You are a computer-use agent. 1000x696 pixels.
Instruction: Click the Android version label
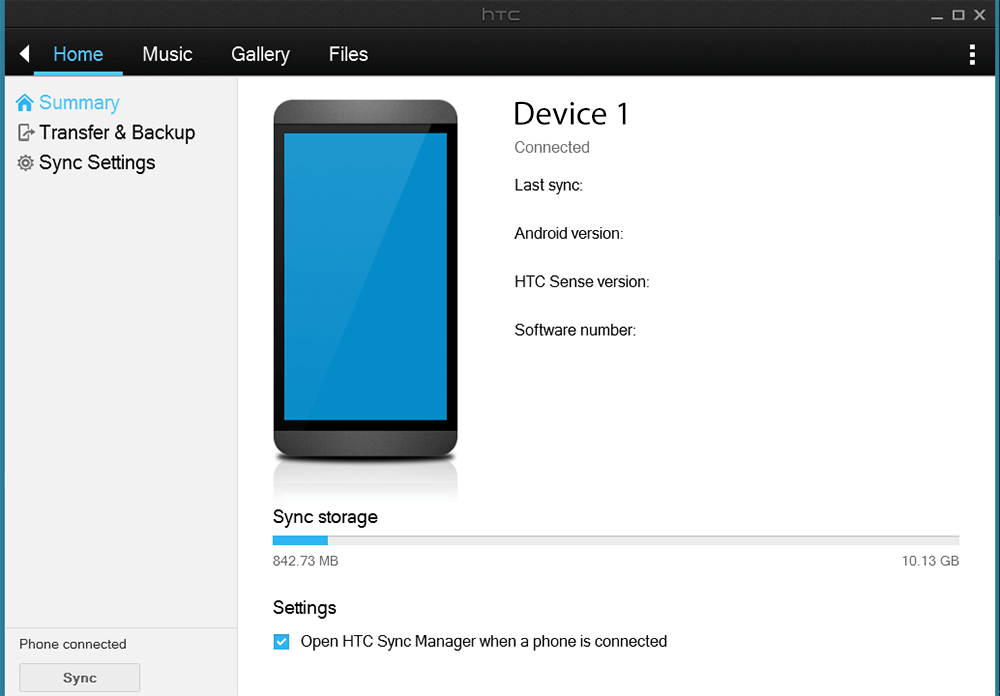(568, 233)
